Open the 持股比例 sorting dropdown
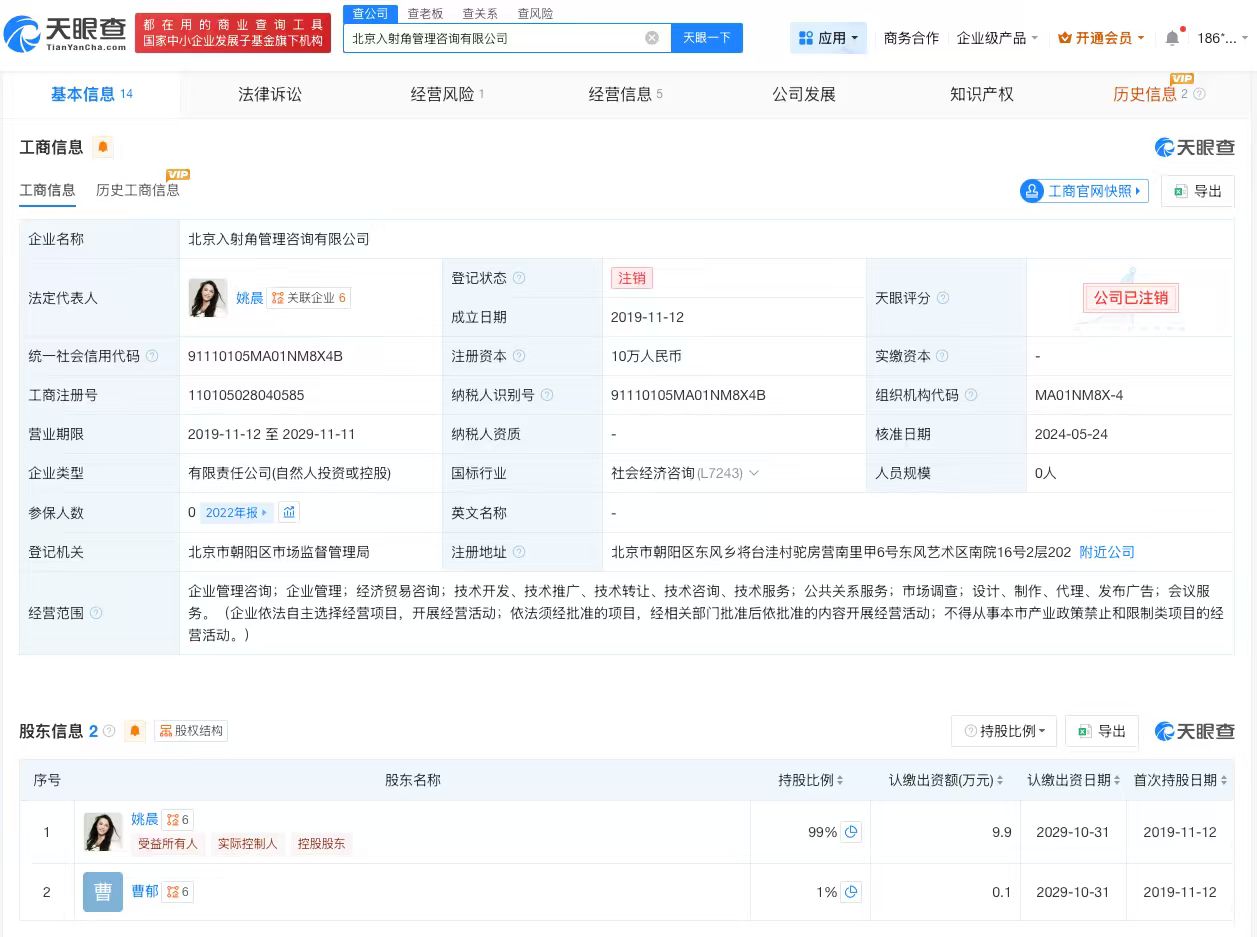This screenshot has width=1257, height=937. tap(1003, 731)
